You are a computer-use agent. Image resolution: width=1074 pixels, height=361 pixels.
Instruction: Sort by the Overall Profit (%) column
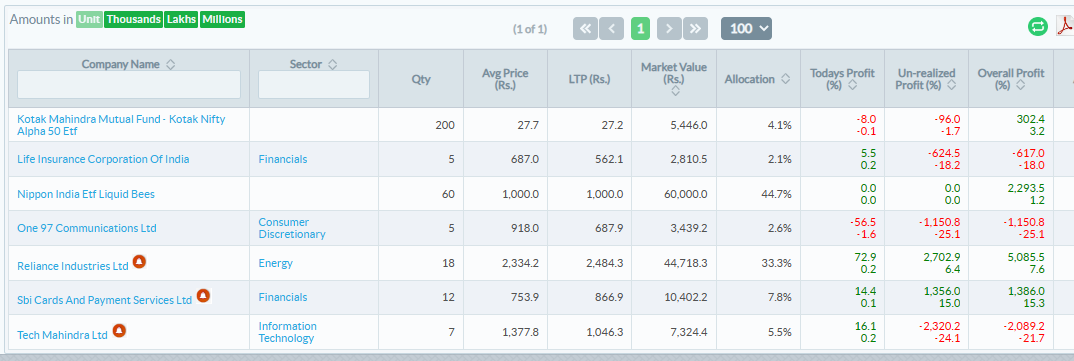pyautogui.click(x=1021, y=85)
